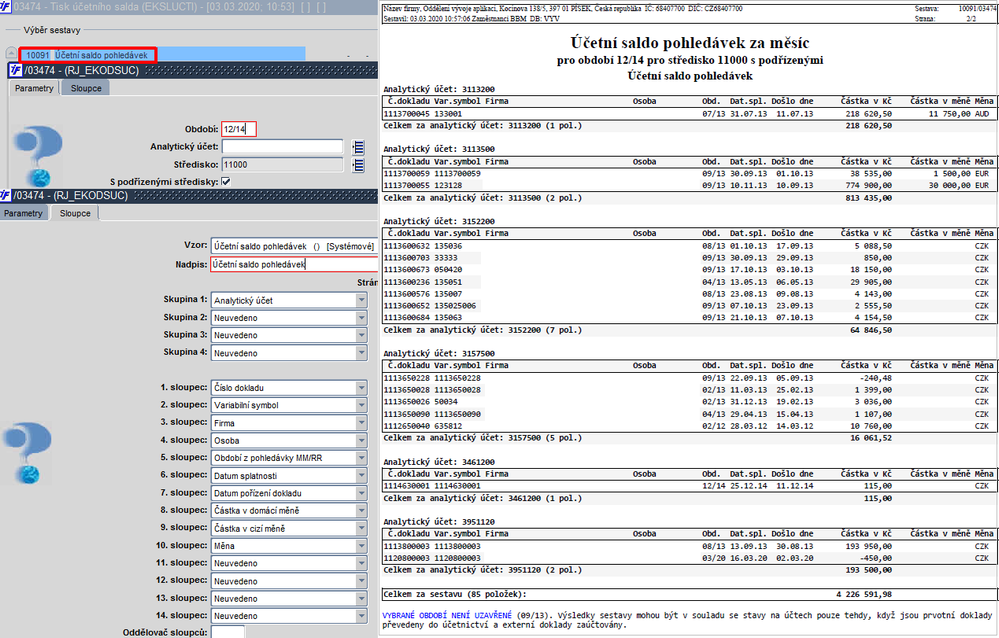Open the Středisko list picker icon

358,165
